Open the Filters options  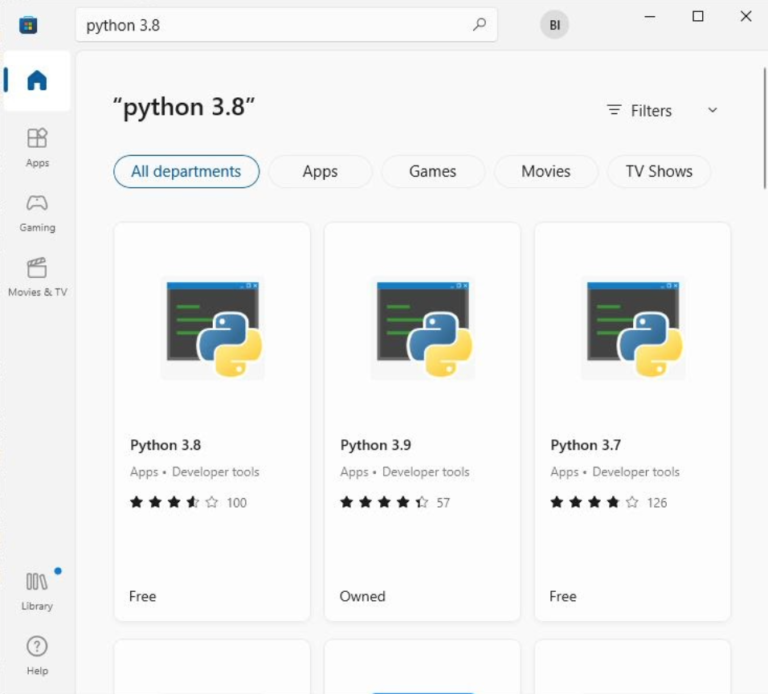click(640, 110)
